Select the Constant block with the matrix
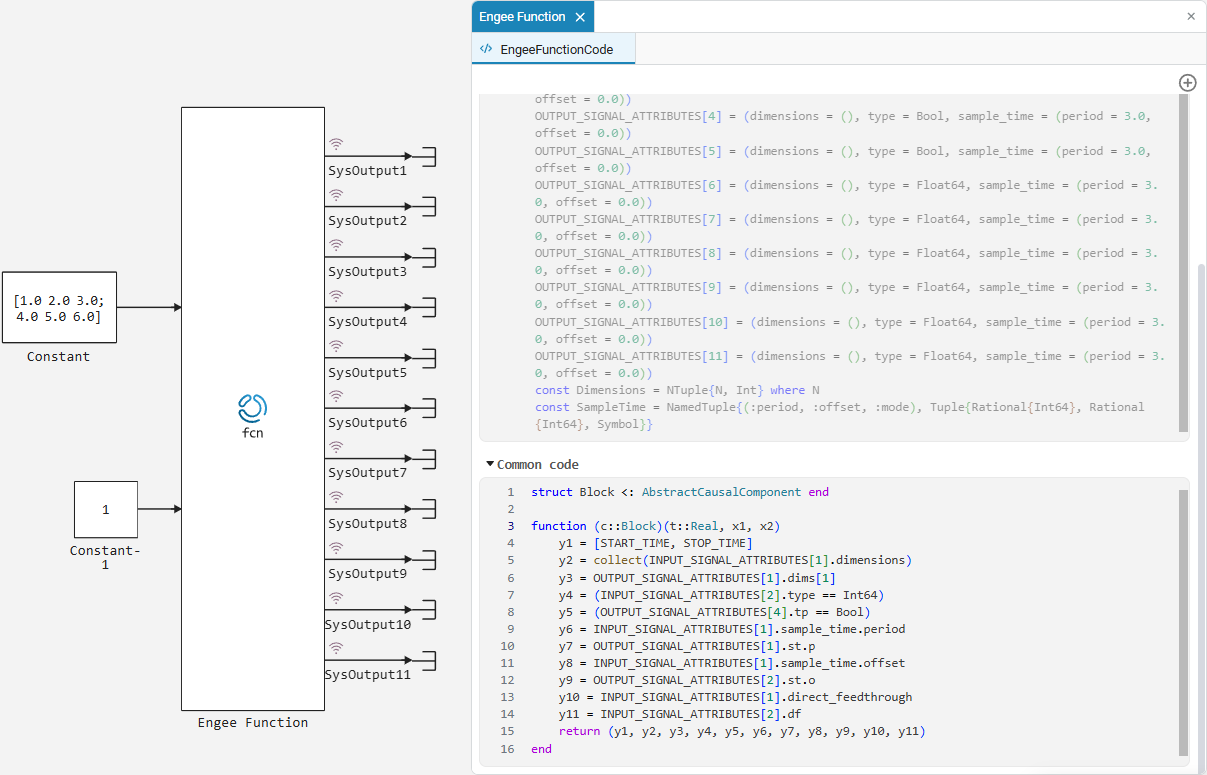The width and height of the screenshot is (1207, 775). [x=59, y=305]
